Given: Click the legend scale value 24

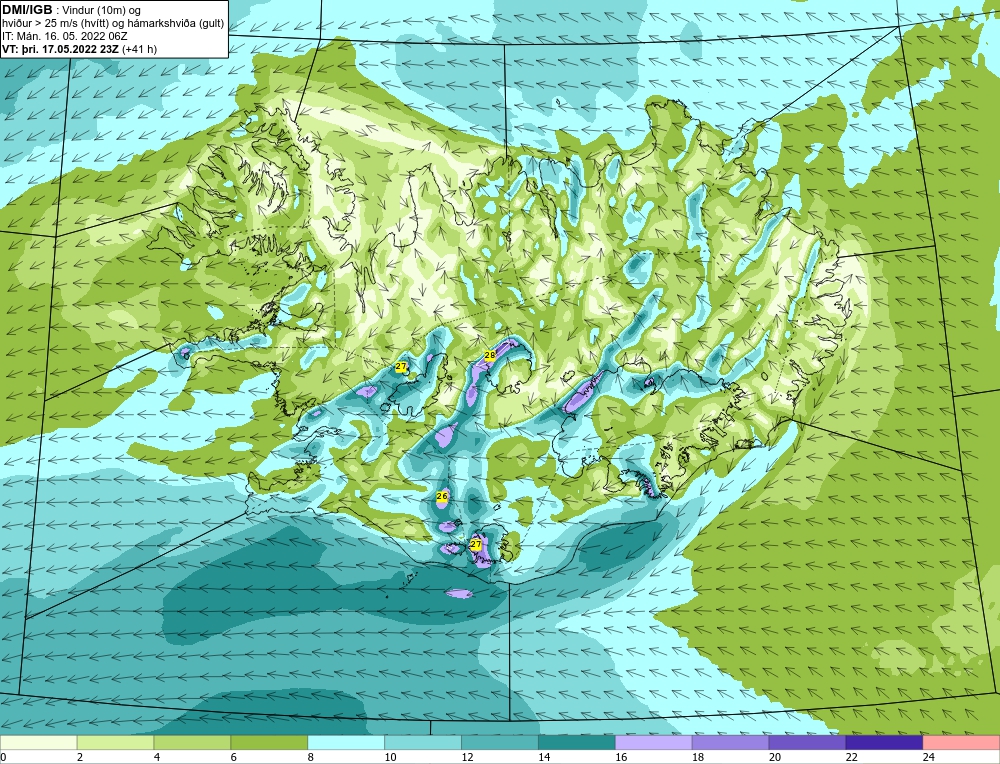Looking at the screenshot, I should (929, 757).
